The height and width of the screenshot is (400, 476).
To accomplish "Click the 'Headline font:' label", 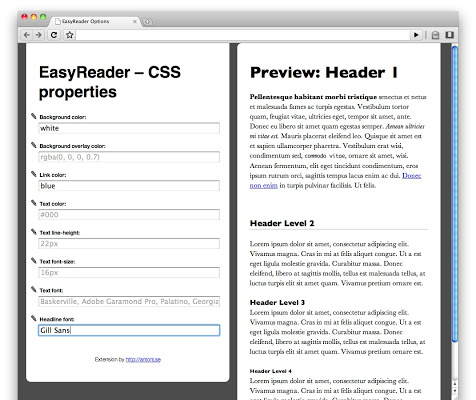I will point(57,319).
